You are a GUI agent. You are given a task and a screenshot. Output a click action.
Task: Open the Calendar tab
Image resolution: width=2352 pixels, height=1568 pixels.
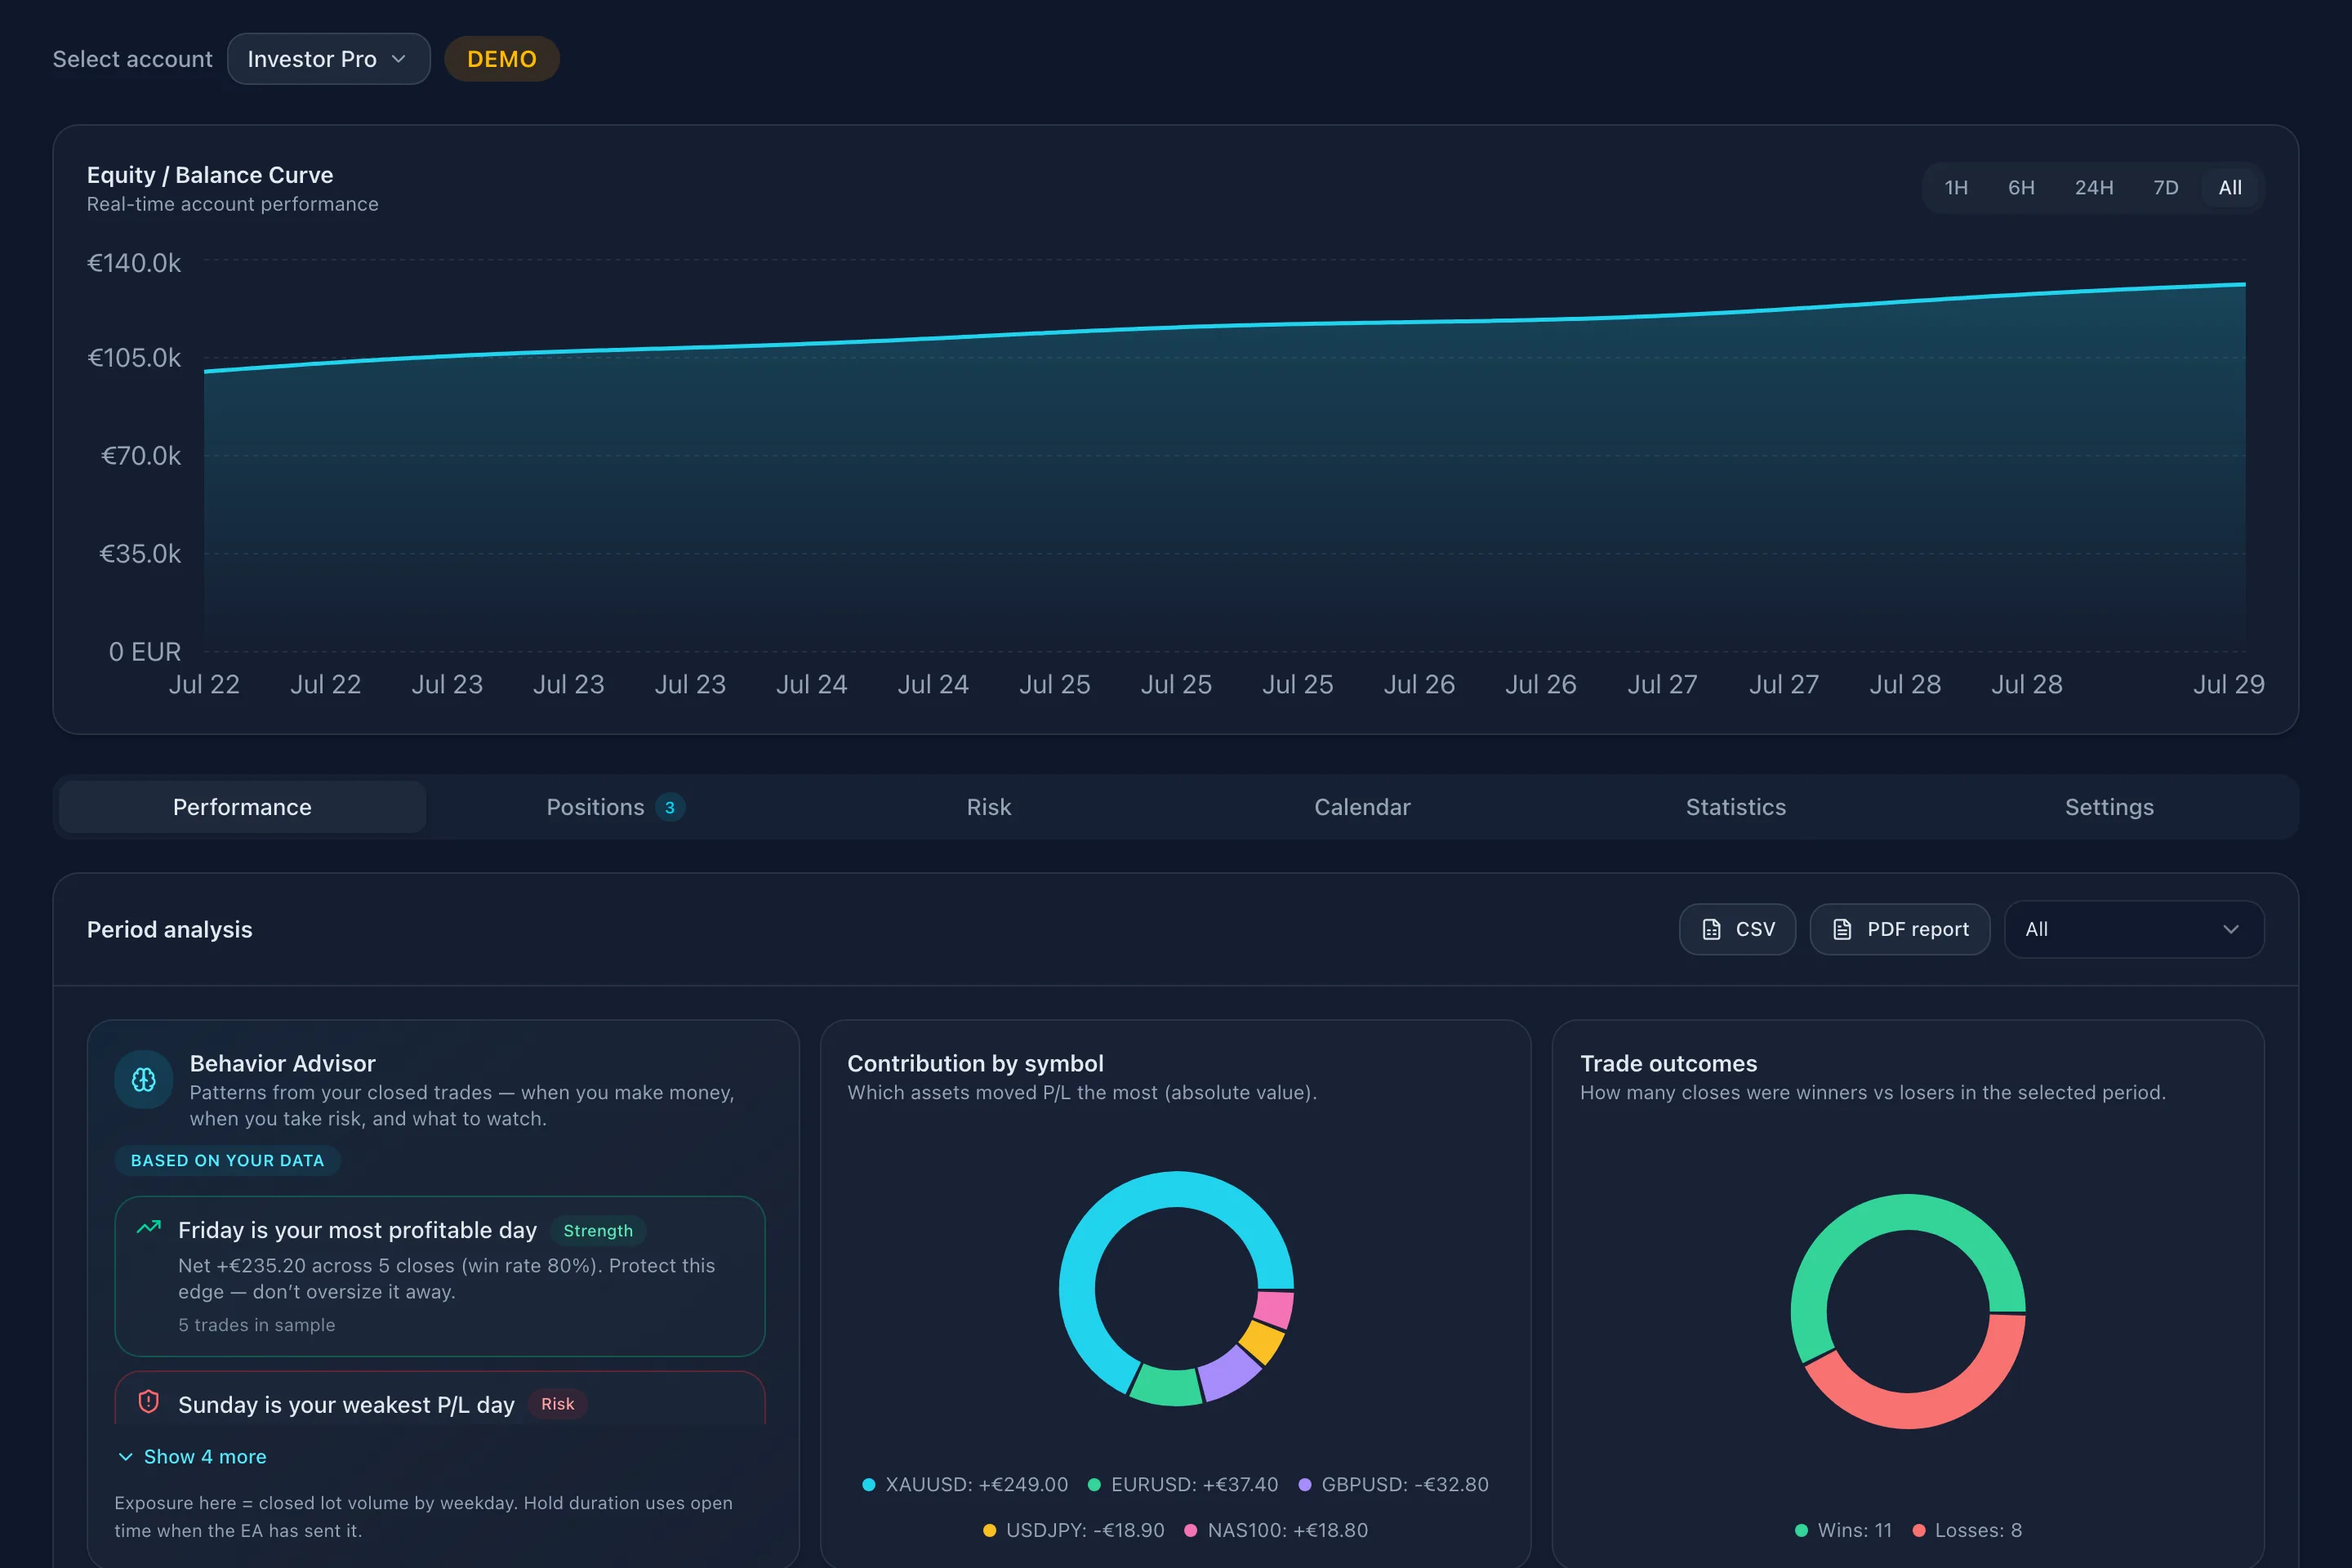pos(1362,807)
